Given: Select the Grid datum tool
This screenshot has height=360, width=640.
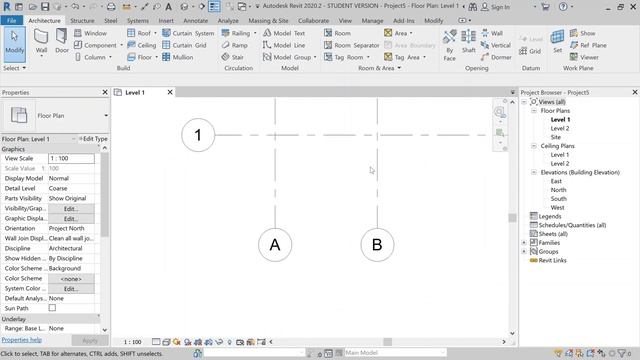Looking at the screenshot, I should (530, 51).
